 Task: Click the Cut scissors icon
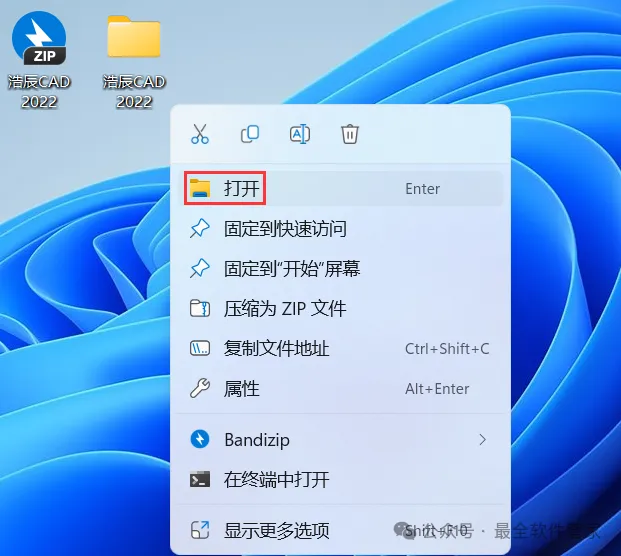(200, 134)
